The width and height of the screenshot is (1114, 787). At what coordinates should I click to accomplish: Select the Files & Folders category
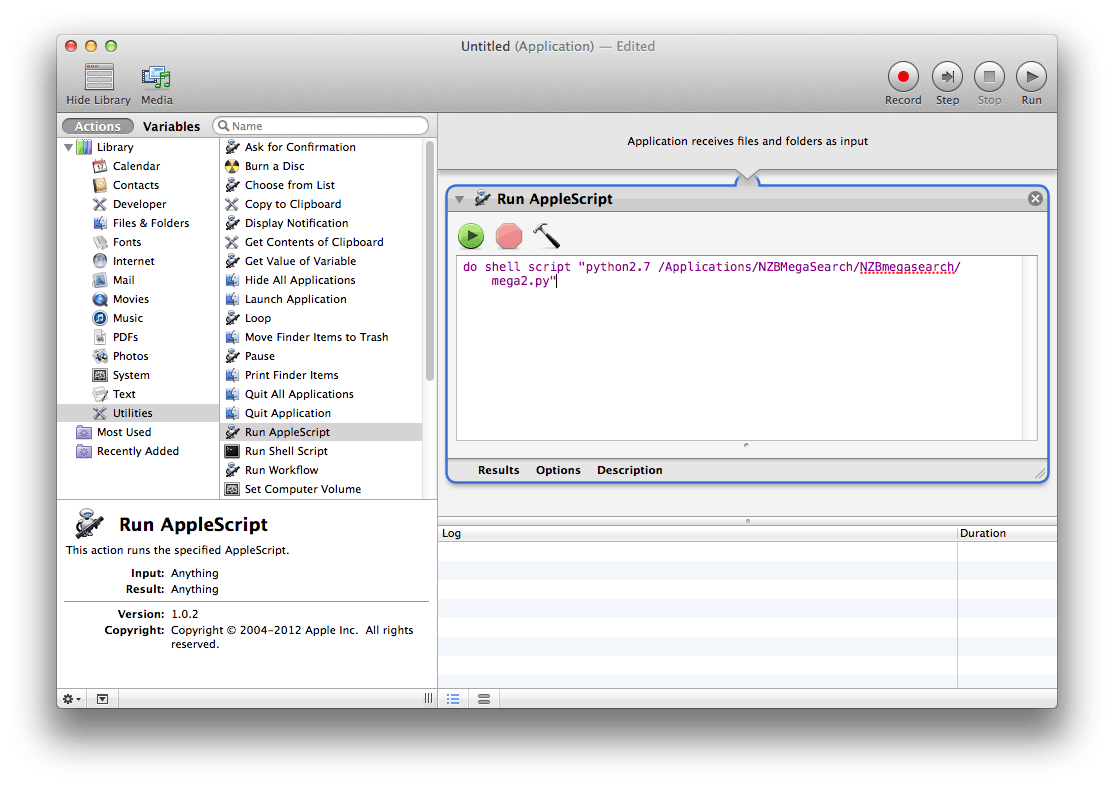point(150,223)
